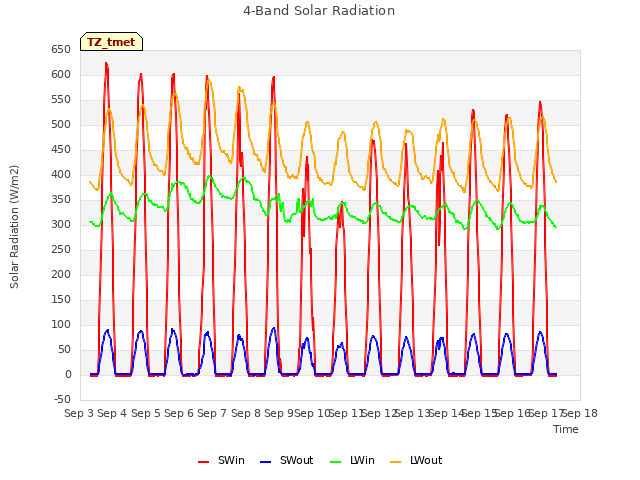Select the LWout legend entry
Screen dimensions: 640x480
tap(416, 460)
